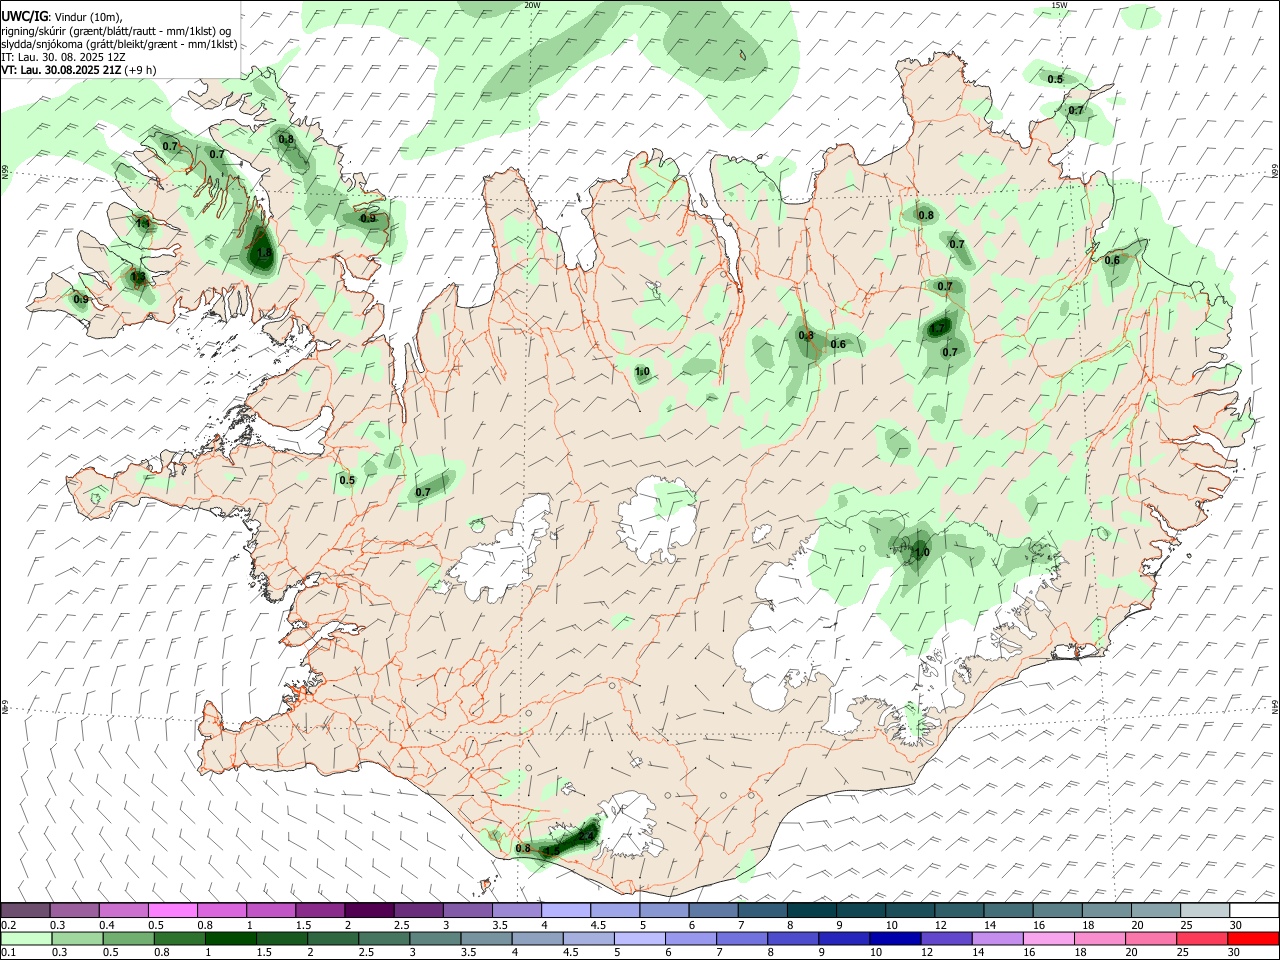Select the bright pink 0.5 swatch in snow legend
1280x960 pixels.
172,911
